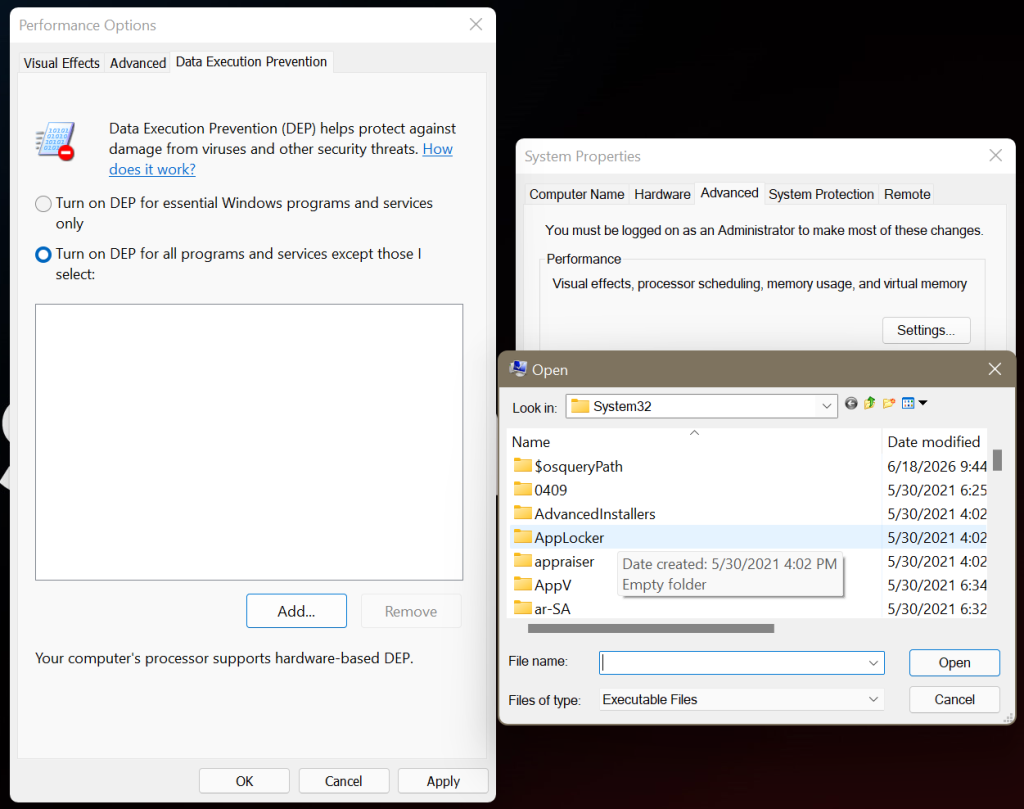Click the File name input field
1024x809 pixels.
[741, 663]
